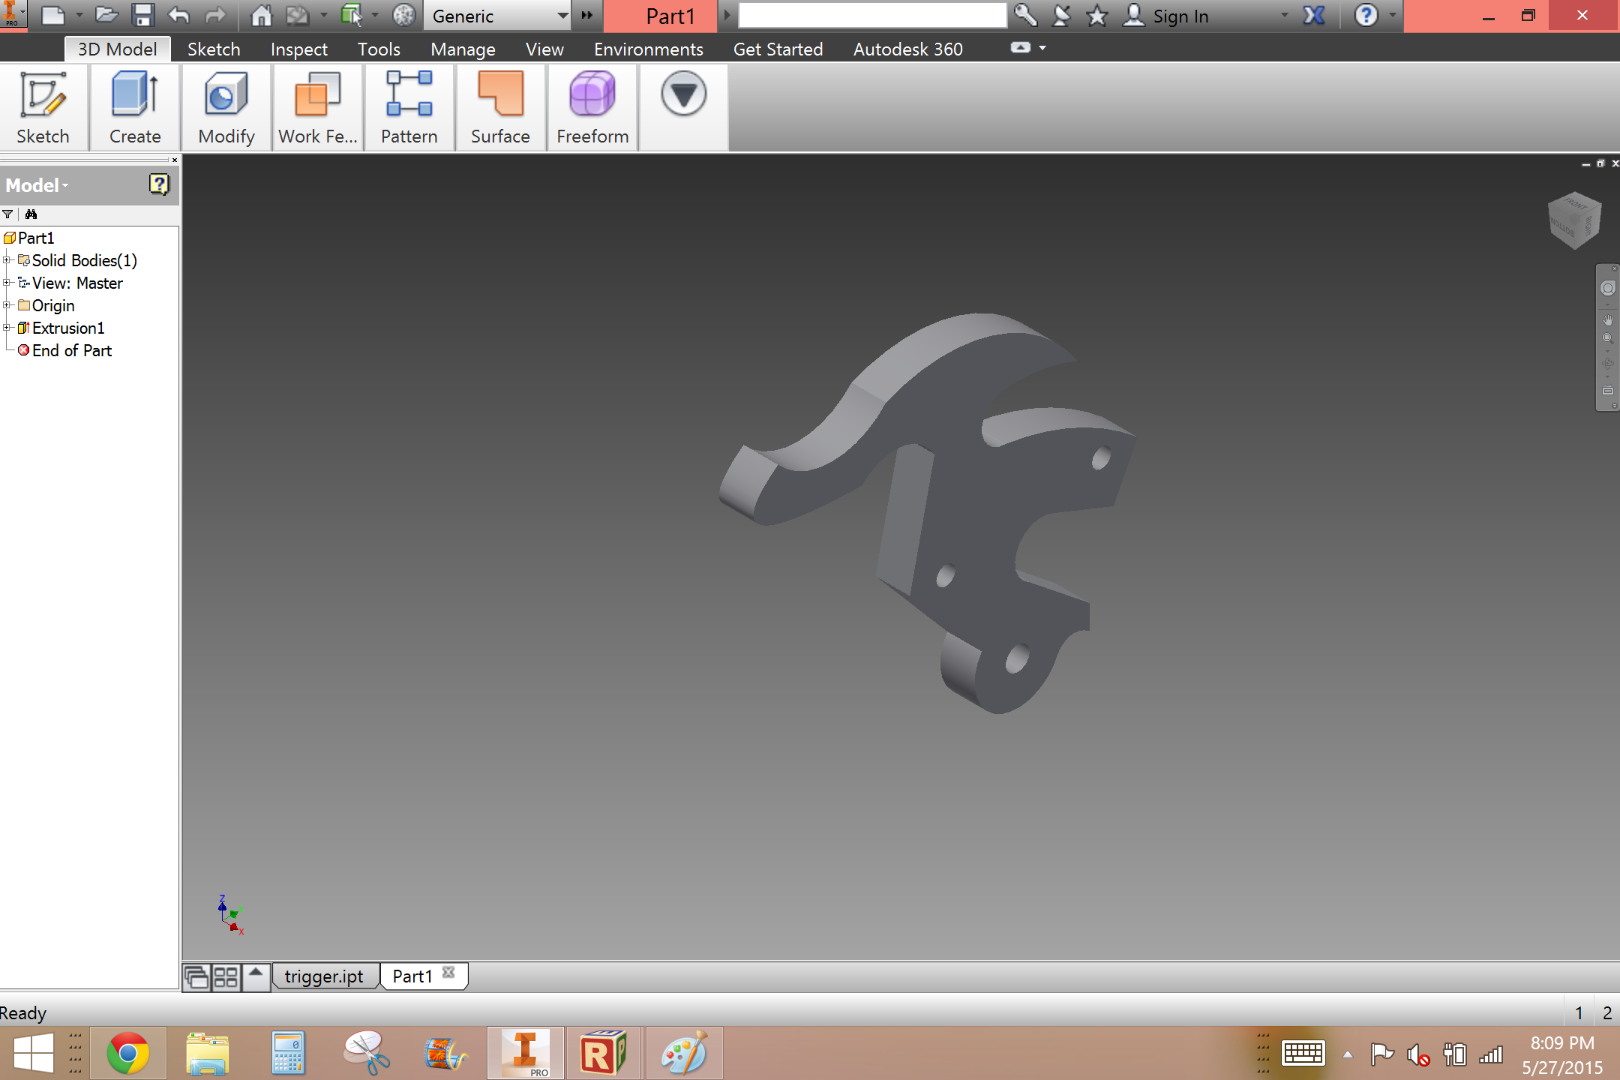
Task: Click the Favorites star icon
Action: 1097,15
